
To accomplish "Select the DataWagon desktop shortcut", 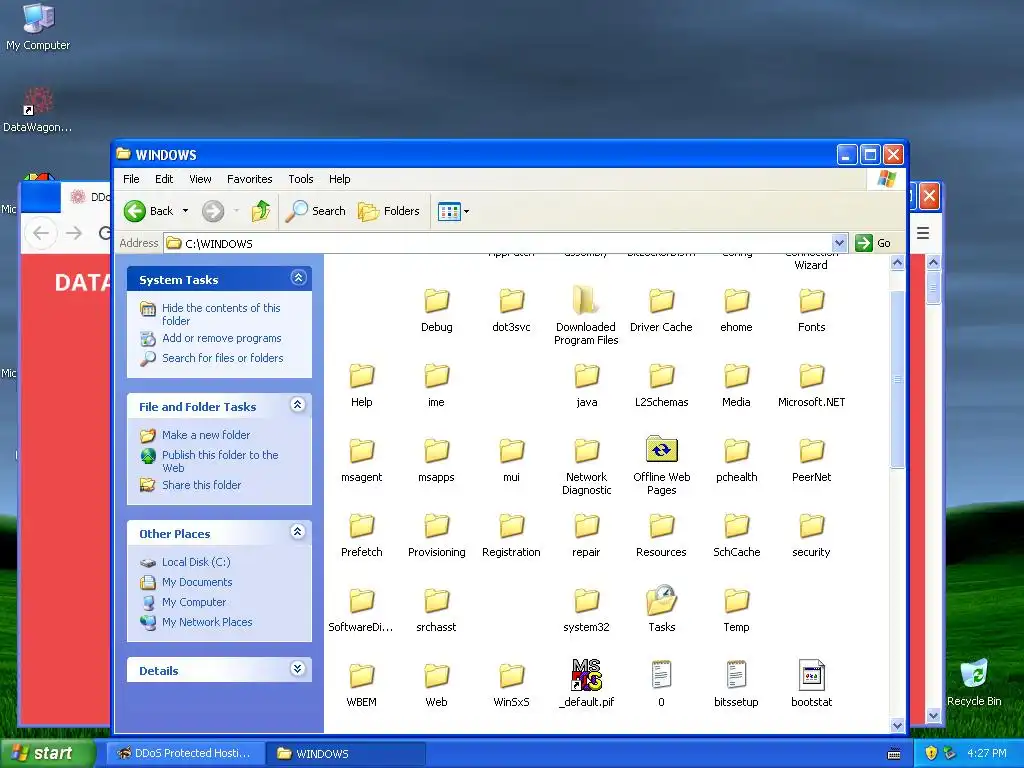I will tap(38, 109).
